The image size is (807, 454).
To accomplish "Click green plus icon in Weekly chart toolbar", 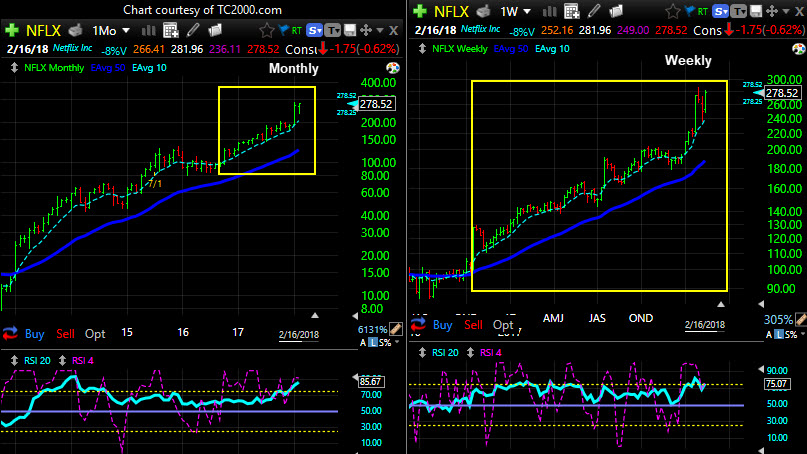I will click(x=420, y=11).
